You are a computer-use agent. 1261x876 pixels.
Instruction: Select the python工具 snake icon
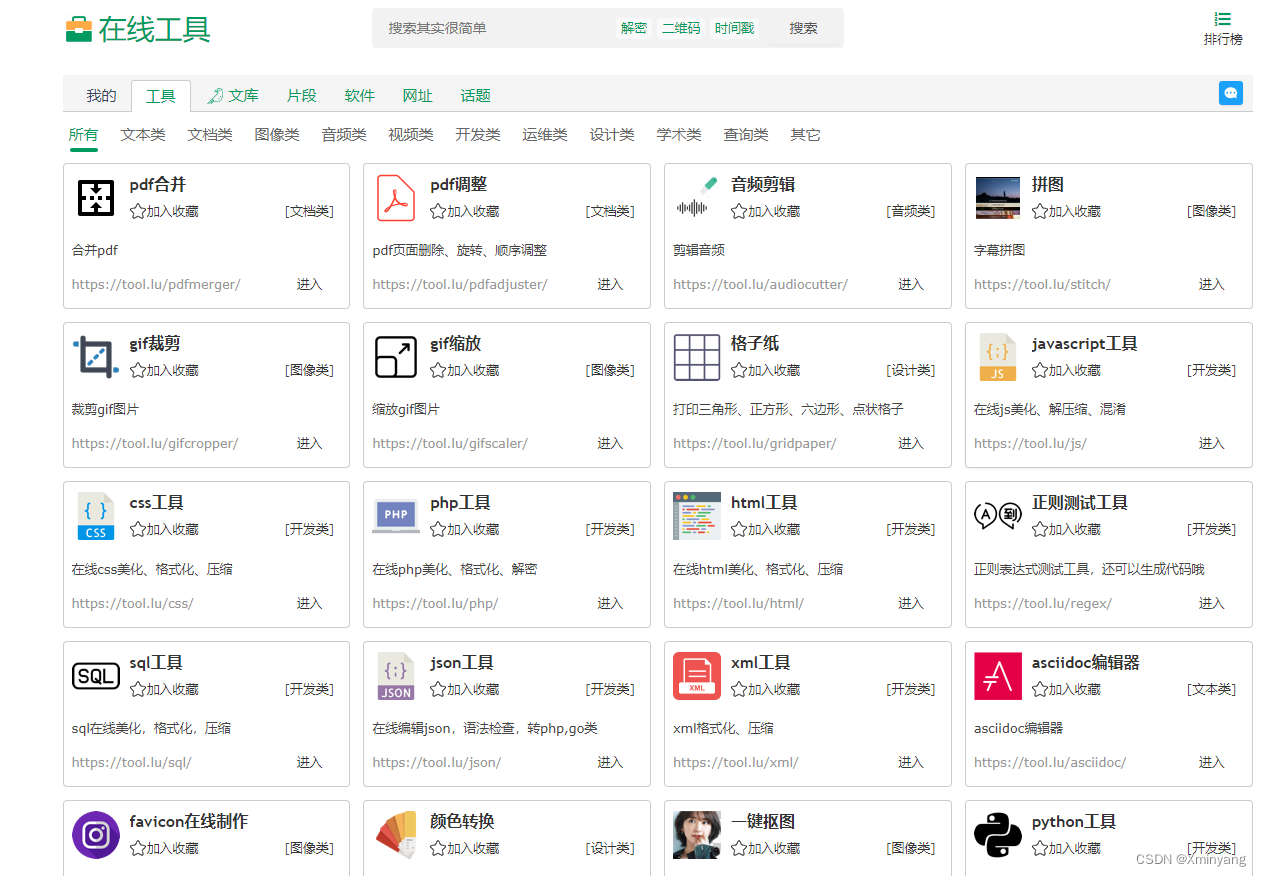997,834
